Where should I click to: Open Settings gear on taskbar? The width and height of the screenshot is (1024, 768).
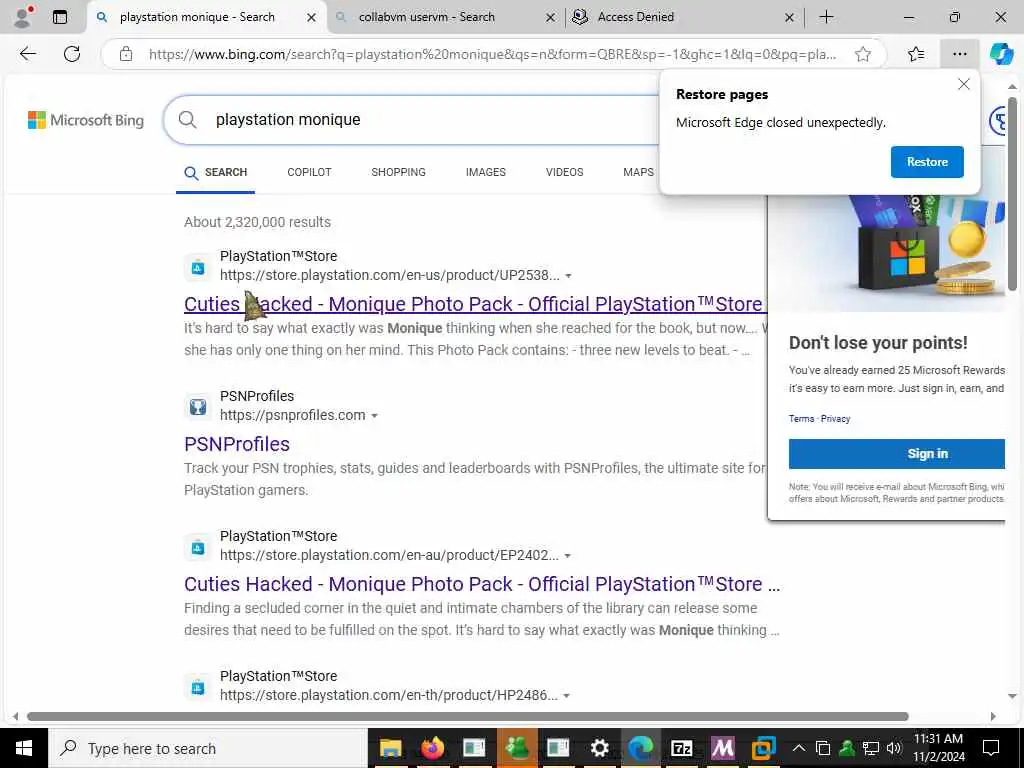point(599,748)
